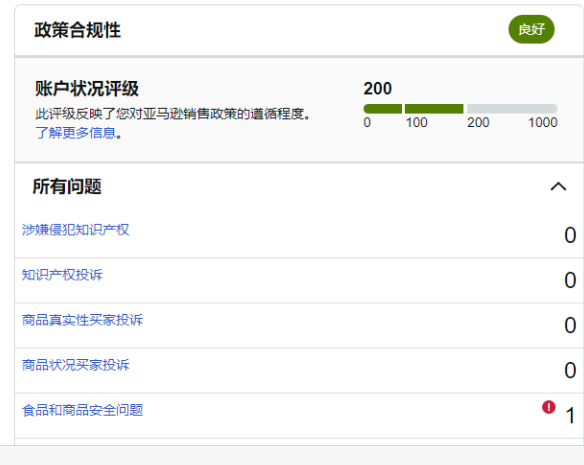
Task: Click the account health rating progress bar
Action: (x=460, y=109)
